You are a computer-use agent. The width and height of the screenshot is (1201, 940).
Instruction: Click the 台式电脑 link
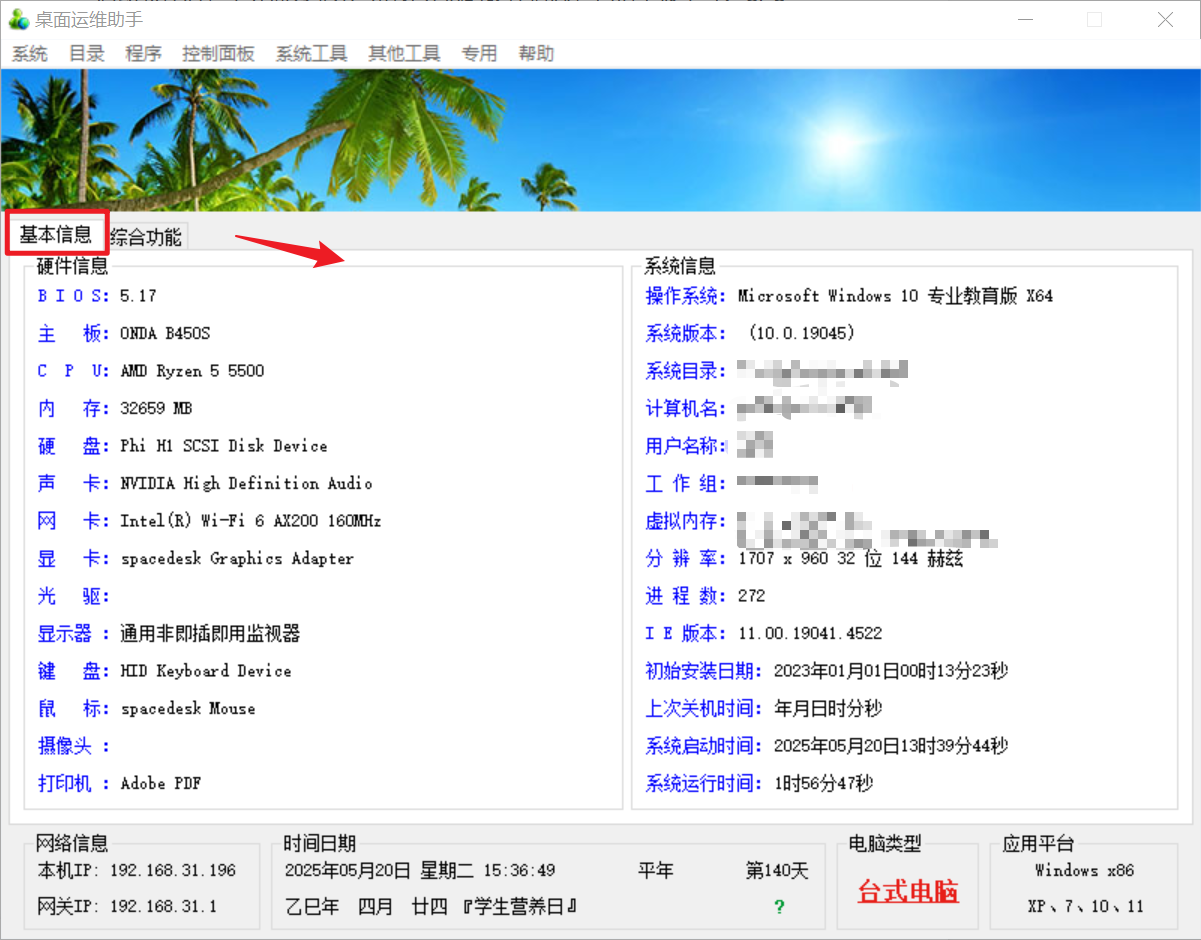tap(909, 891)
